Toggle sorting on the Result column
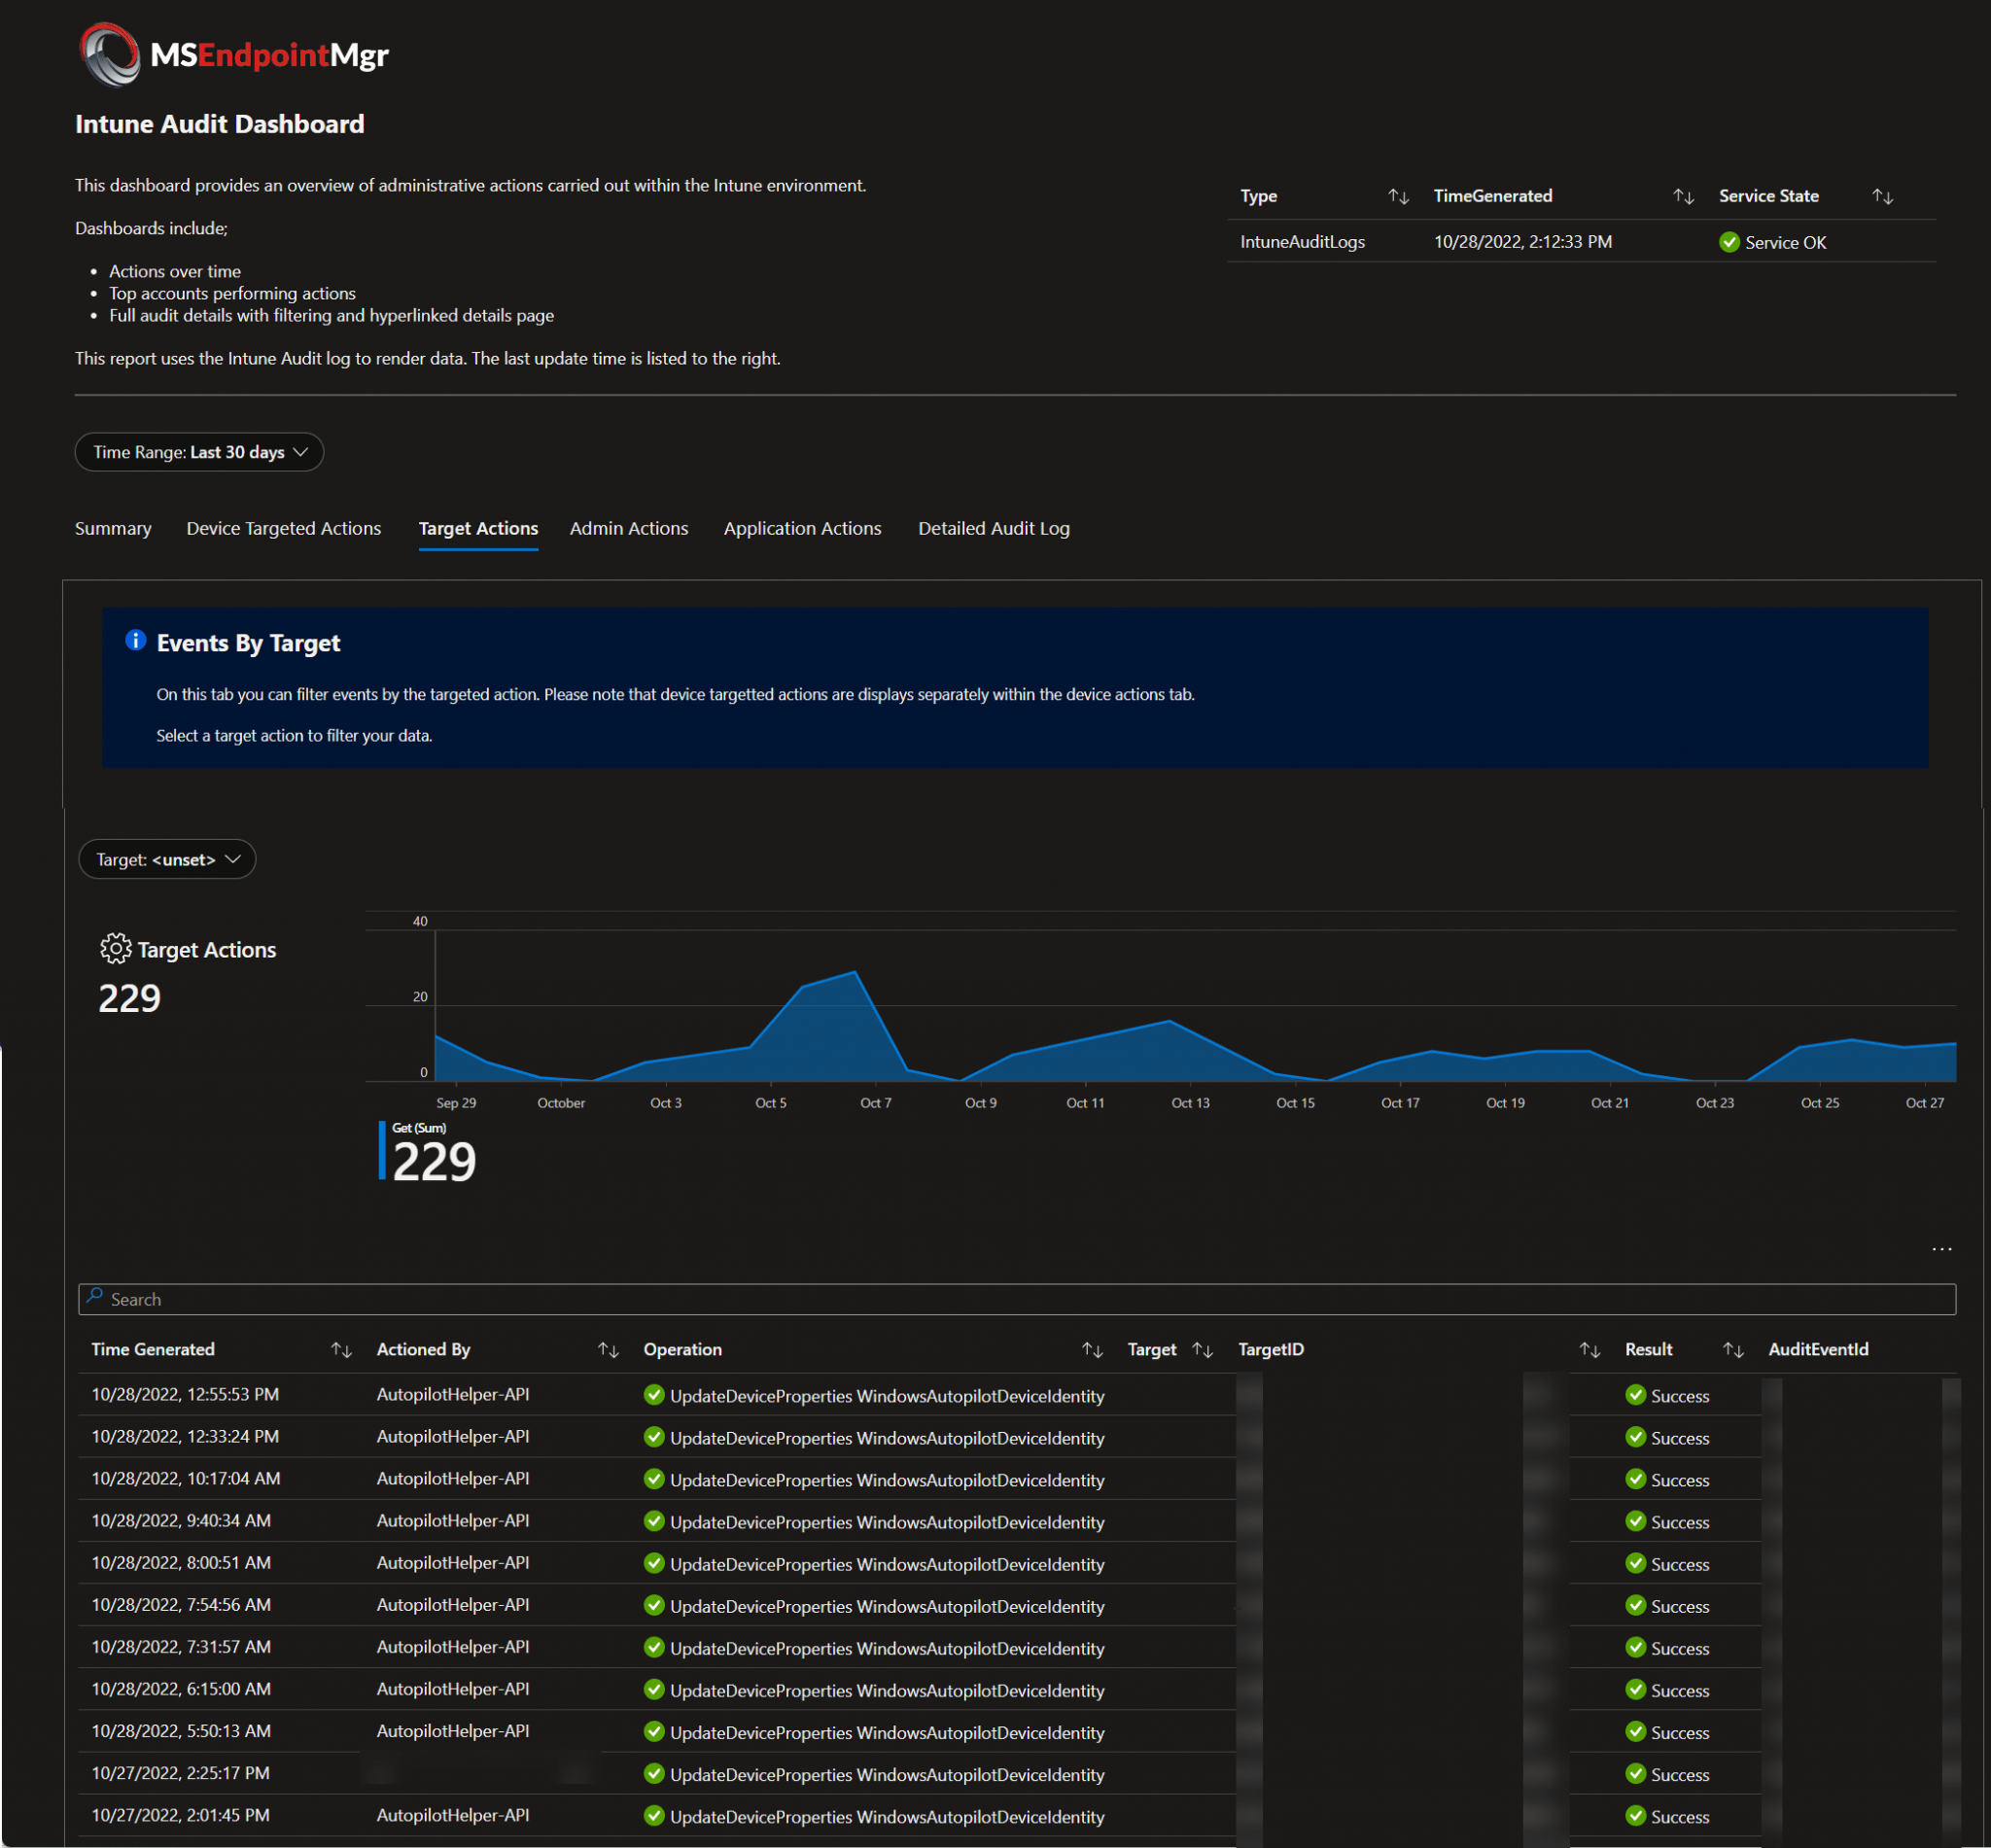The width and height of the screenshot is (1991, 1848). click(x=1733, y=1349)
